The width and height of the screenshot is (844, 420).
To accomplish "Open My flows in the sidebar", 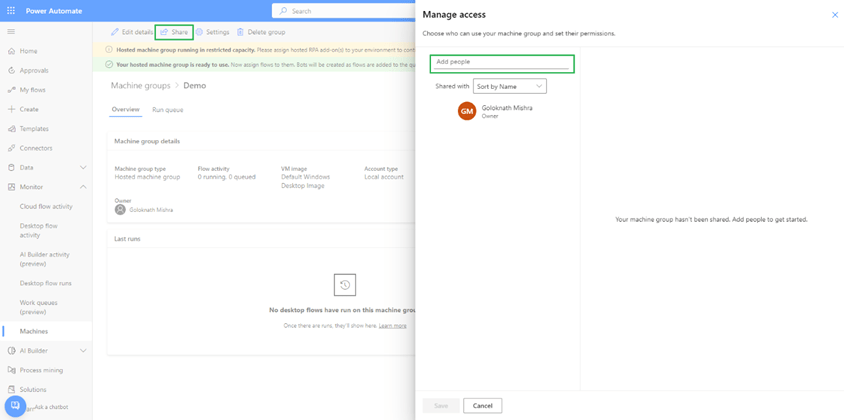I will pos(32,90).
